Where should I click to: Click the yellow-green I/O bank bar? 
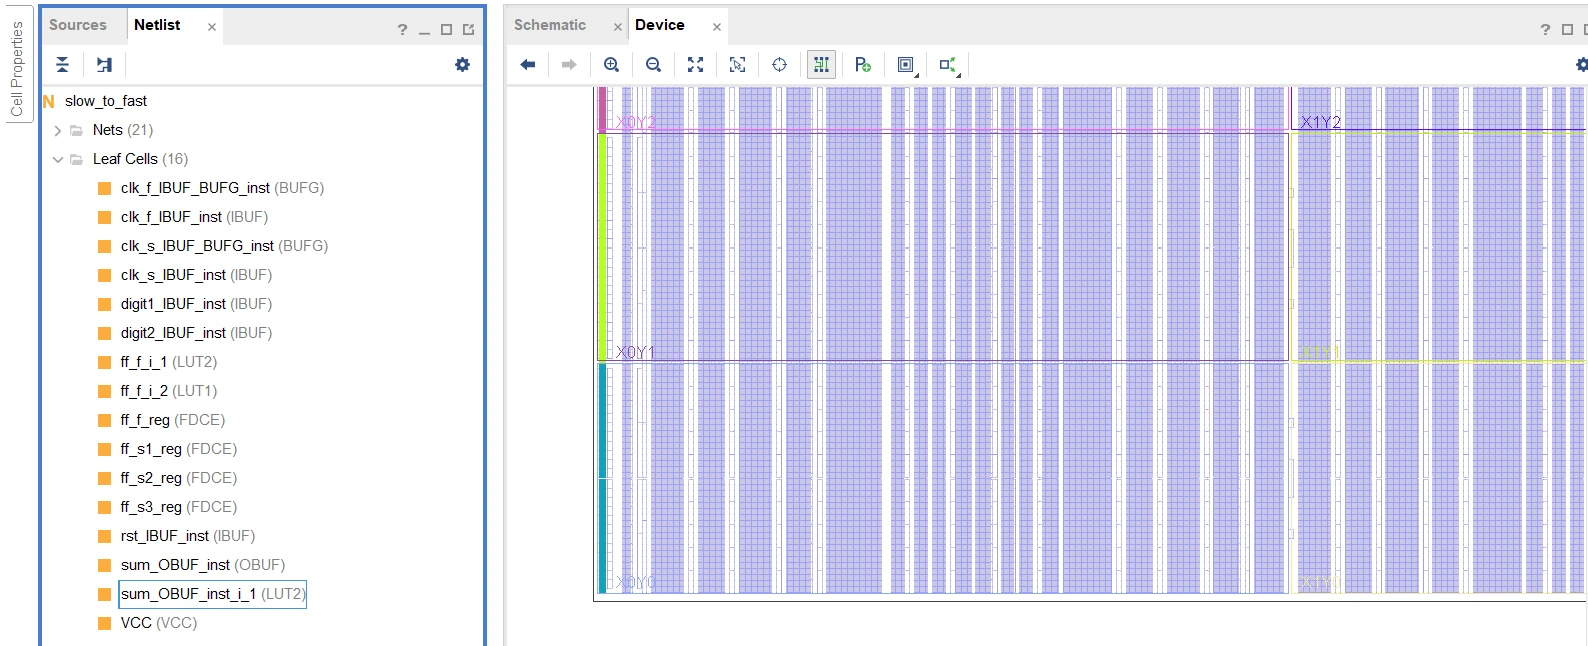602,247
